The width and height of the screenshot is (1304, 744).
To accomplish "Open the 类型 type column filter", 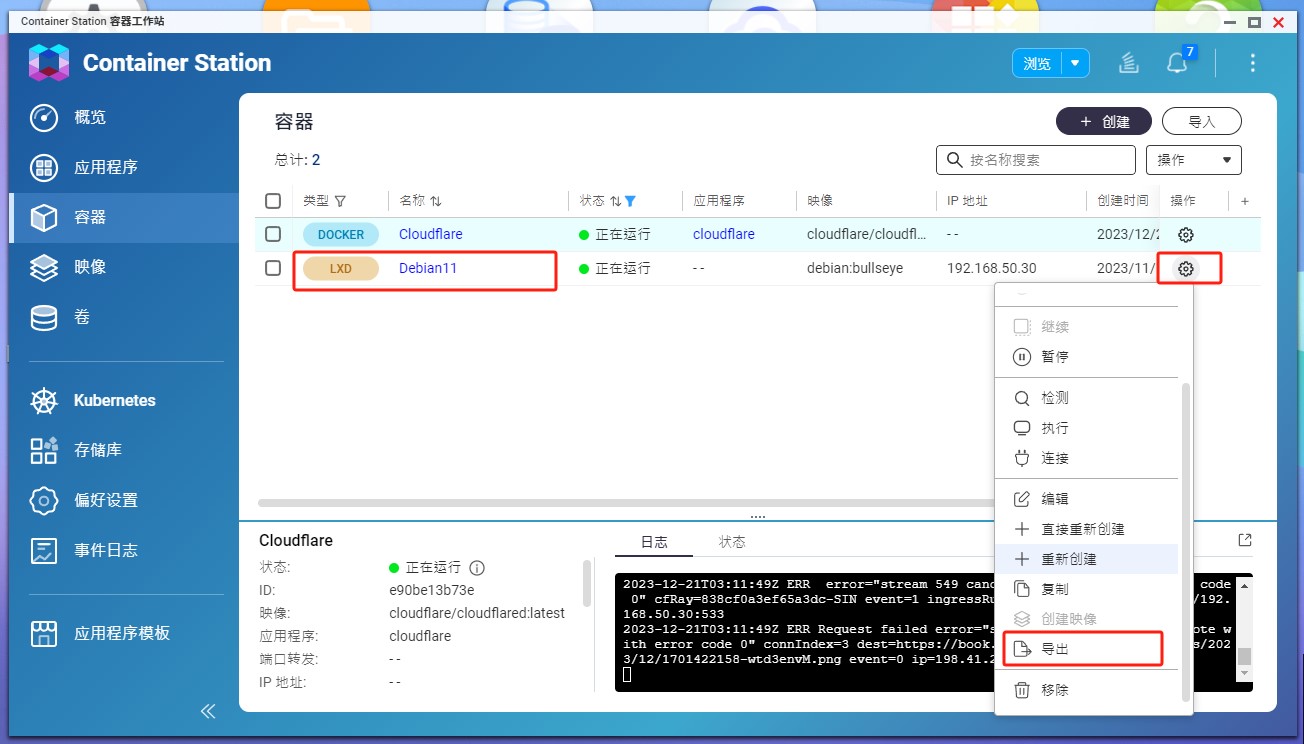I will [x=340, y=201].
